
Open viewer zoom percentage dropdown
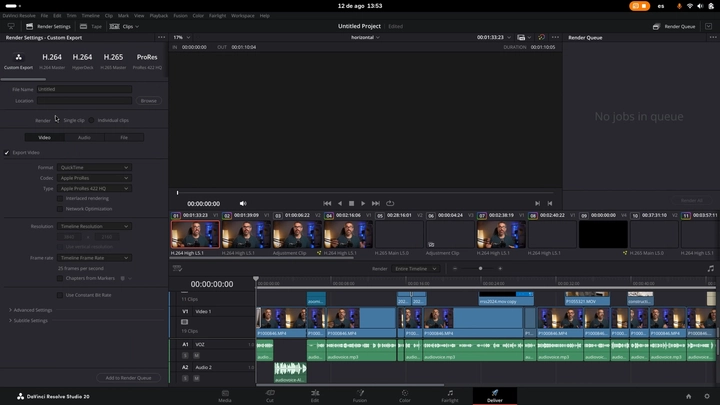(x=181, y=37)
